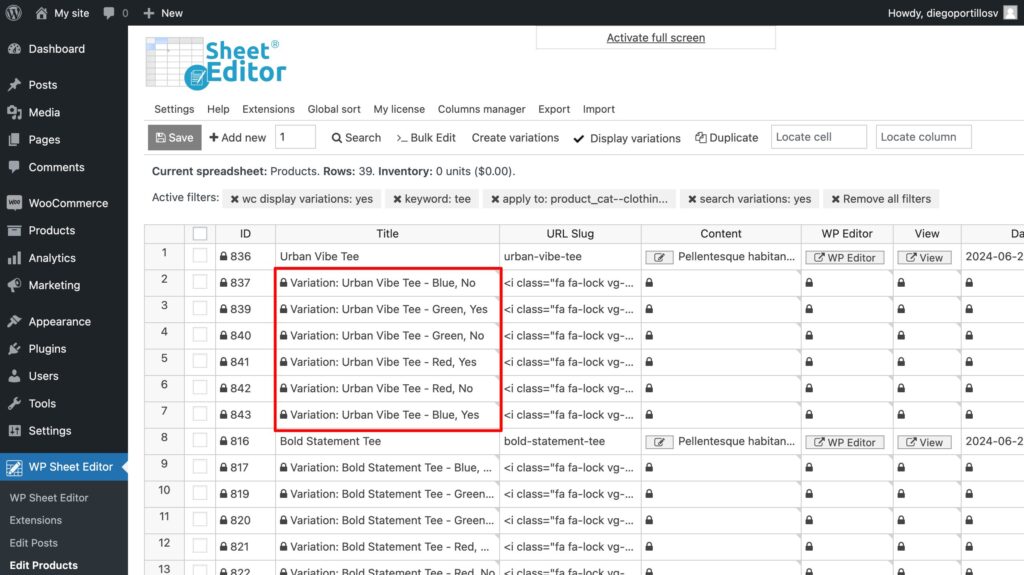Screen dimensions: 1024x575
Task: Click the Analytics bar chart icon
Action: pyautogui.click(x=14, y=258)
